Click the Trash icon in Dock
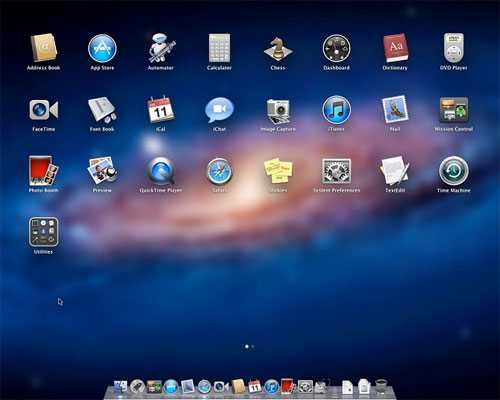 tap(381, 386)
